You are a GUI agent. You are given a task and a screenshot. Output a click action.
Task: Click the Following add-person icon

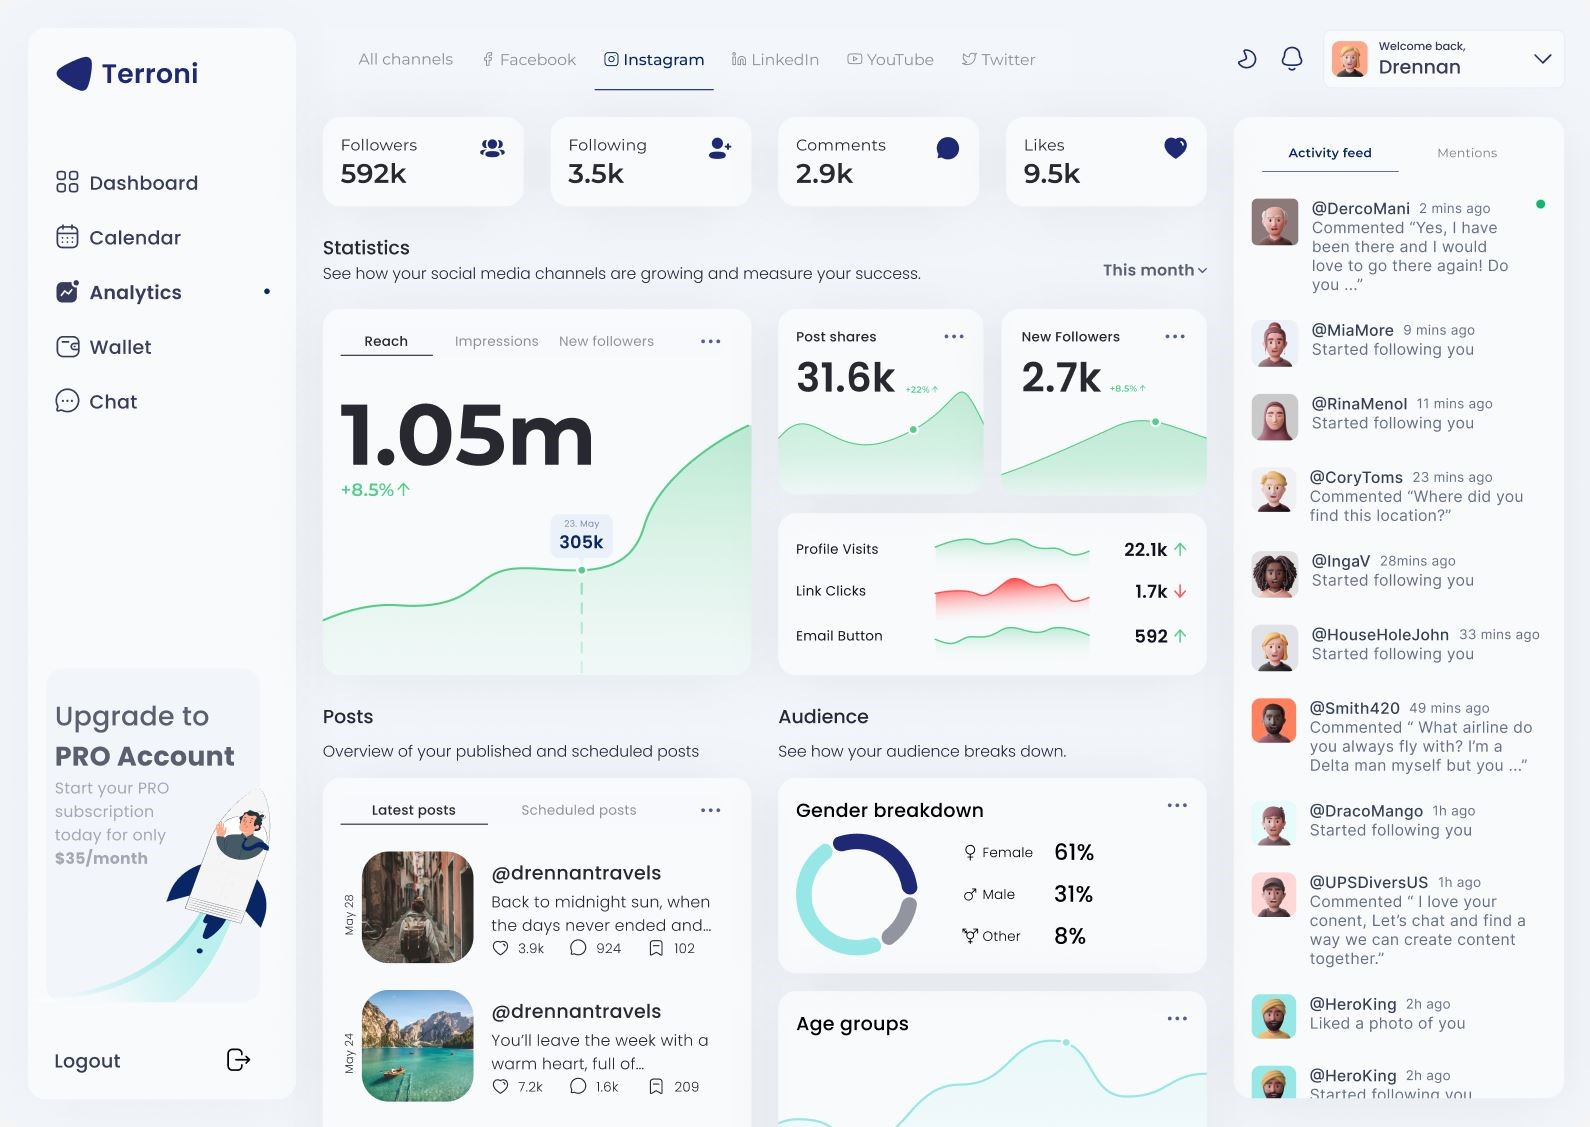click(x=720, y=148)
